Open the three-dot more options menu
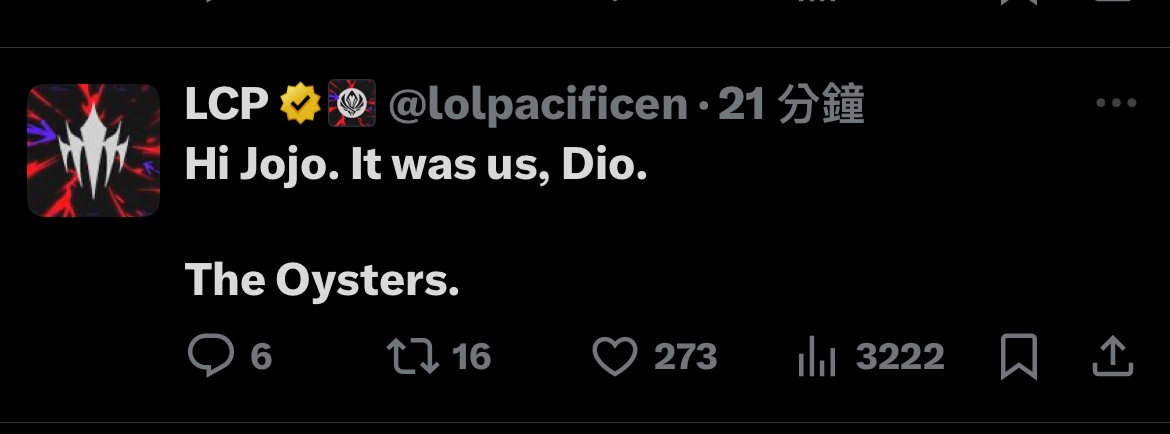 [x=1115, y=104]
